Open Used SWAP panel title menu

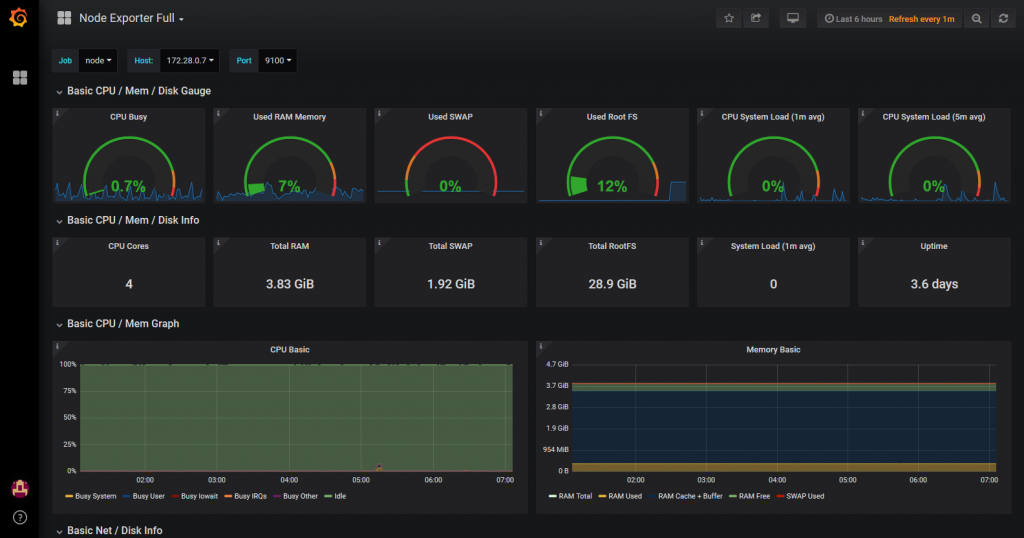click(x=451, y=117)
